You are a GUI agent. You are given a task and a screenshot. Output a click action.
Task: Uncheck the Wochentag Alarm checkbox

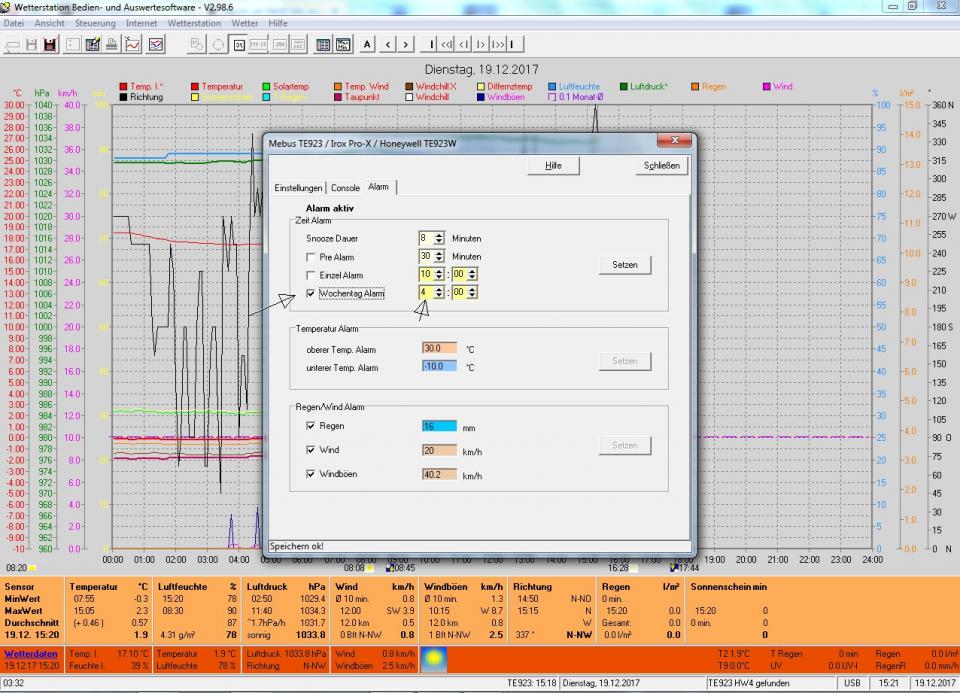click(310, 293)
